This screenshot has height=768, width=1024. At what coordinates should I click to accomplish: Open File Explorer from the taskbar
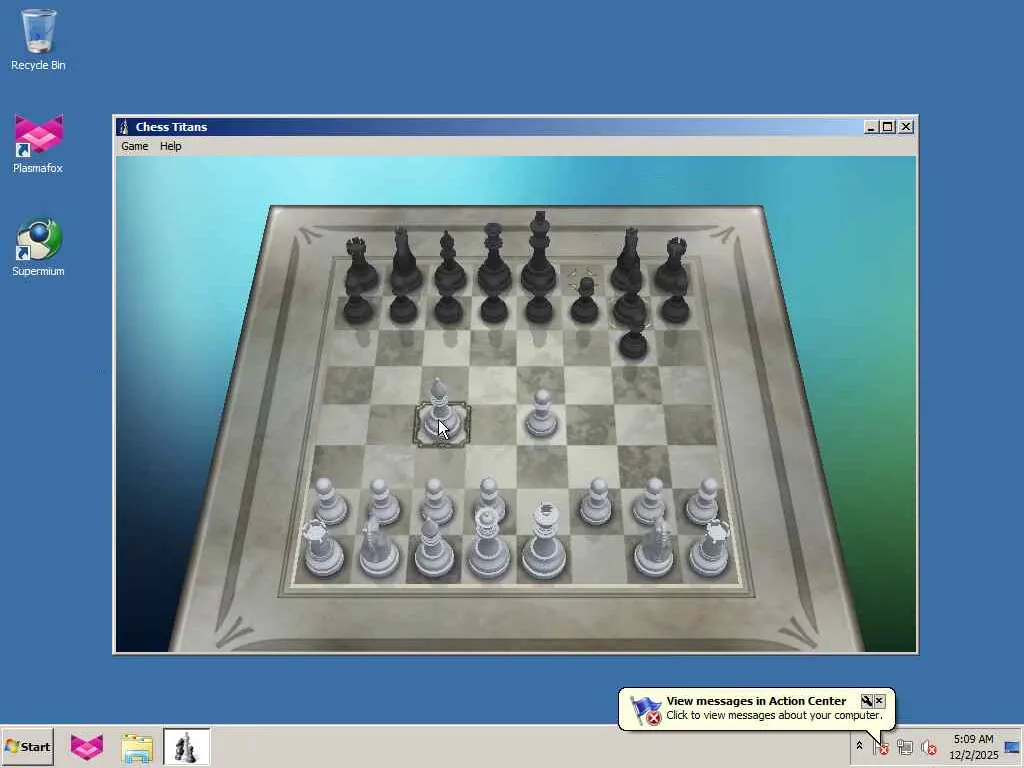tap(137, 748)
